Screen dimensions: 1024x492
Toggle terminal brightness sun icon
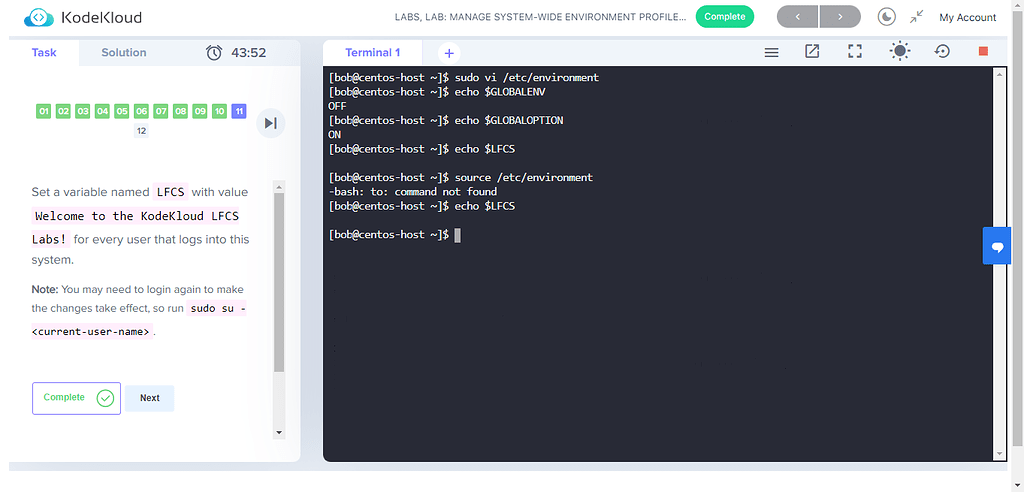click(900, 52)
